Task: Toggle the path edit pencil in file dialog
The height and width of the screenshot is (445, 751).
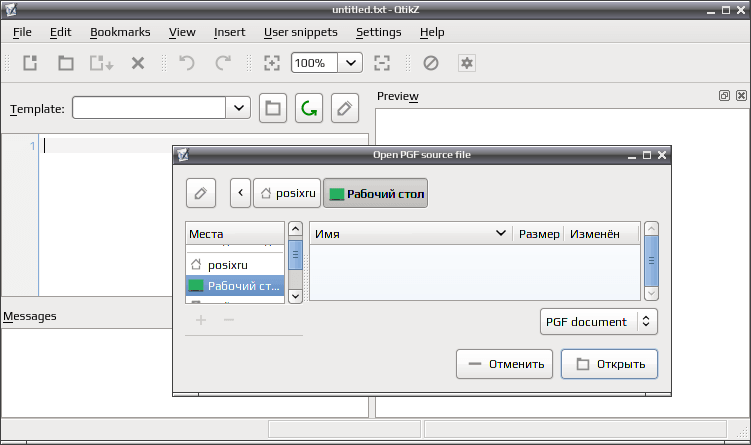Action: click(x=201, y=193)
